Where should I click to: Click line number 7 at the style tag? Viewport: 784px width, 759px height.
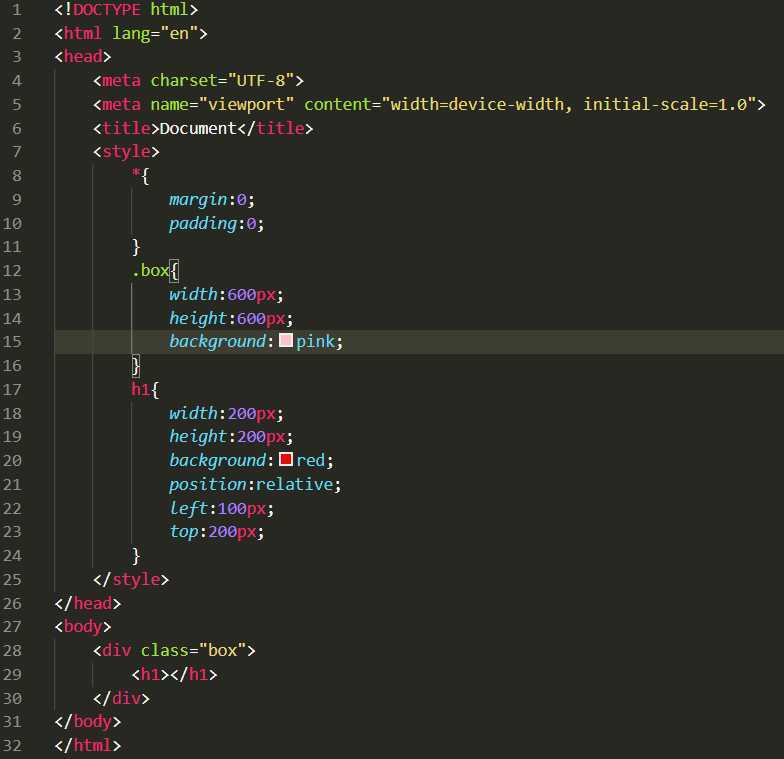coord(16,152)
